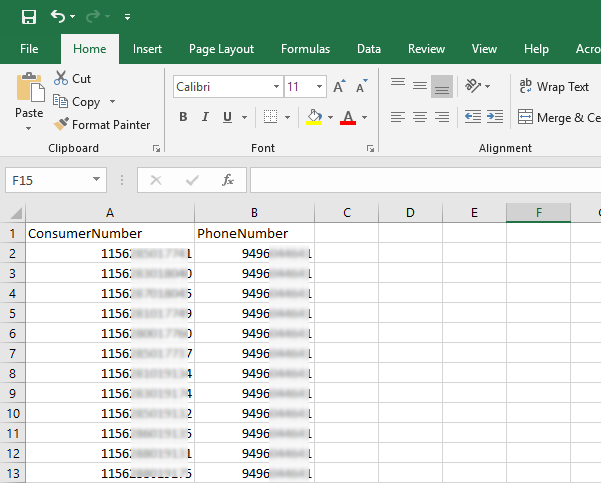This screenshot has width=601, height=483.
Task: Click the Copy button
Action: tap(76, 102)
